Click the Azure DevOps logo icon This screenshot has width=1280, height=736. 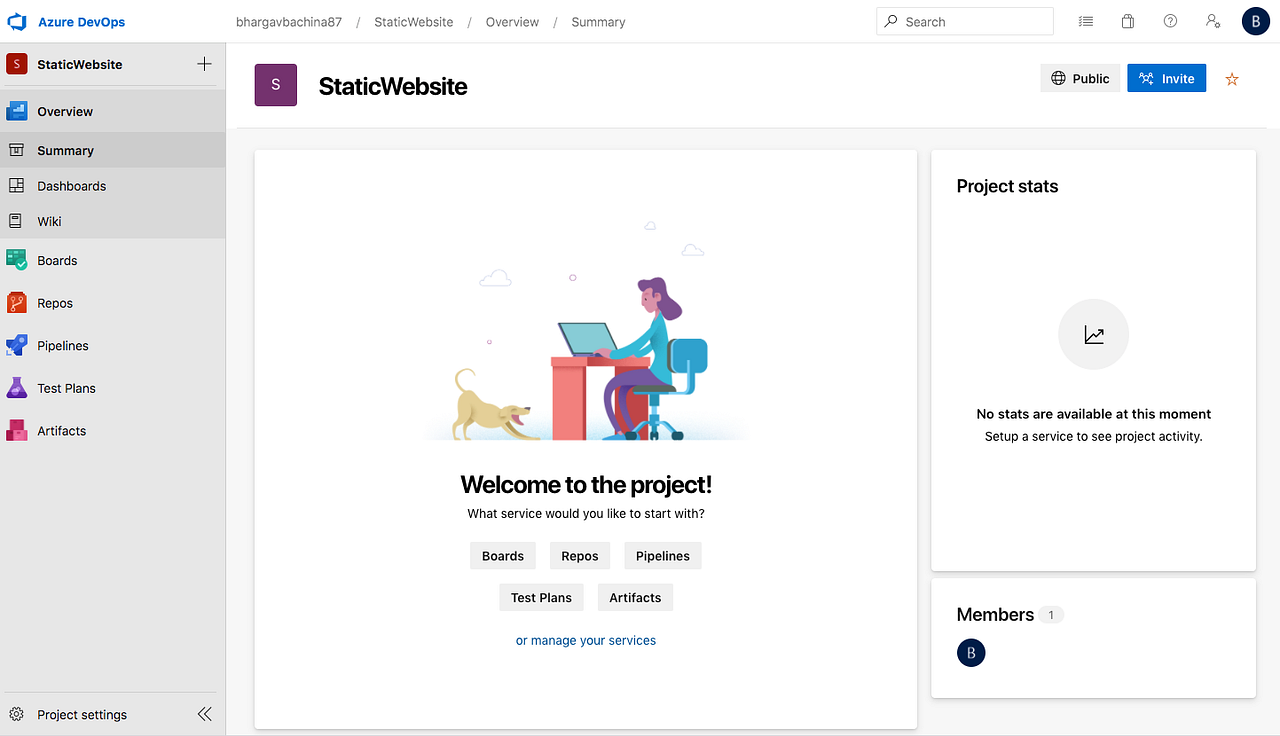coord(16,21)
